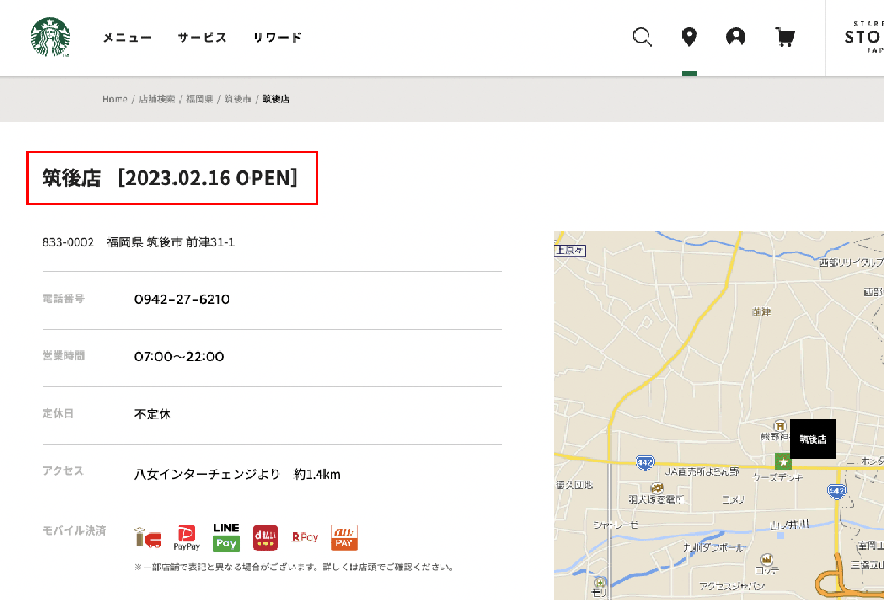Click the red d払い payment icon
This screenshot has height=600, width=884.
[265, 538]
